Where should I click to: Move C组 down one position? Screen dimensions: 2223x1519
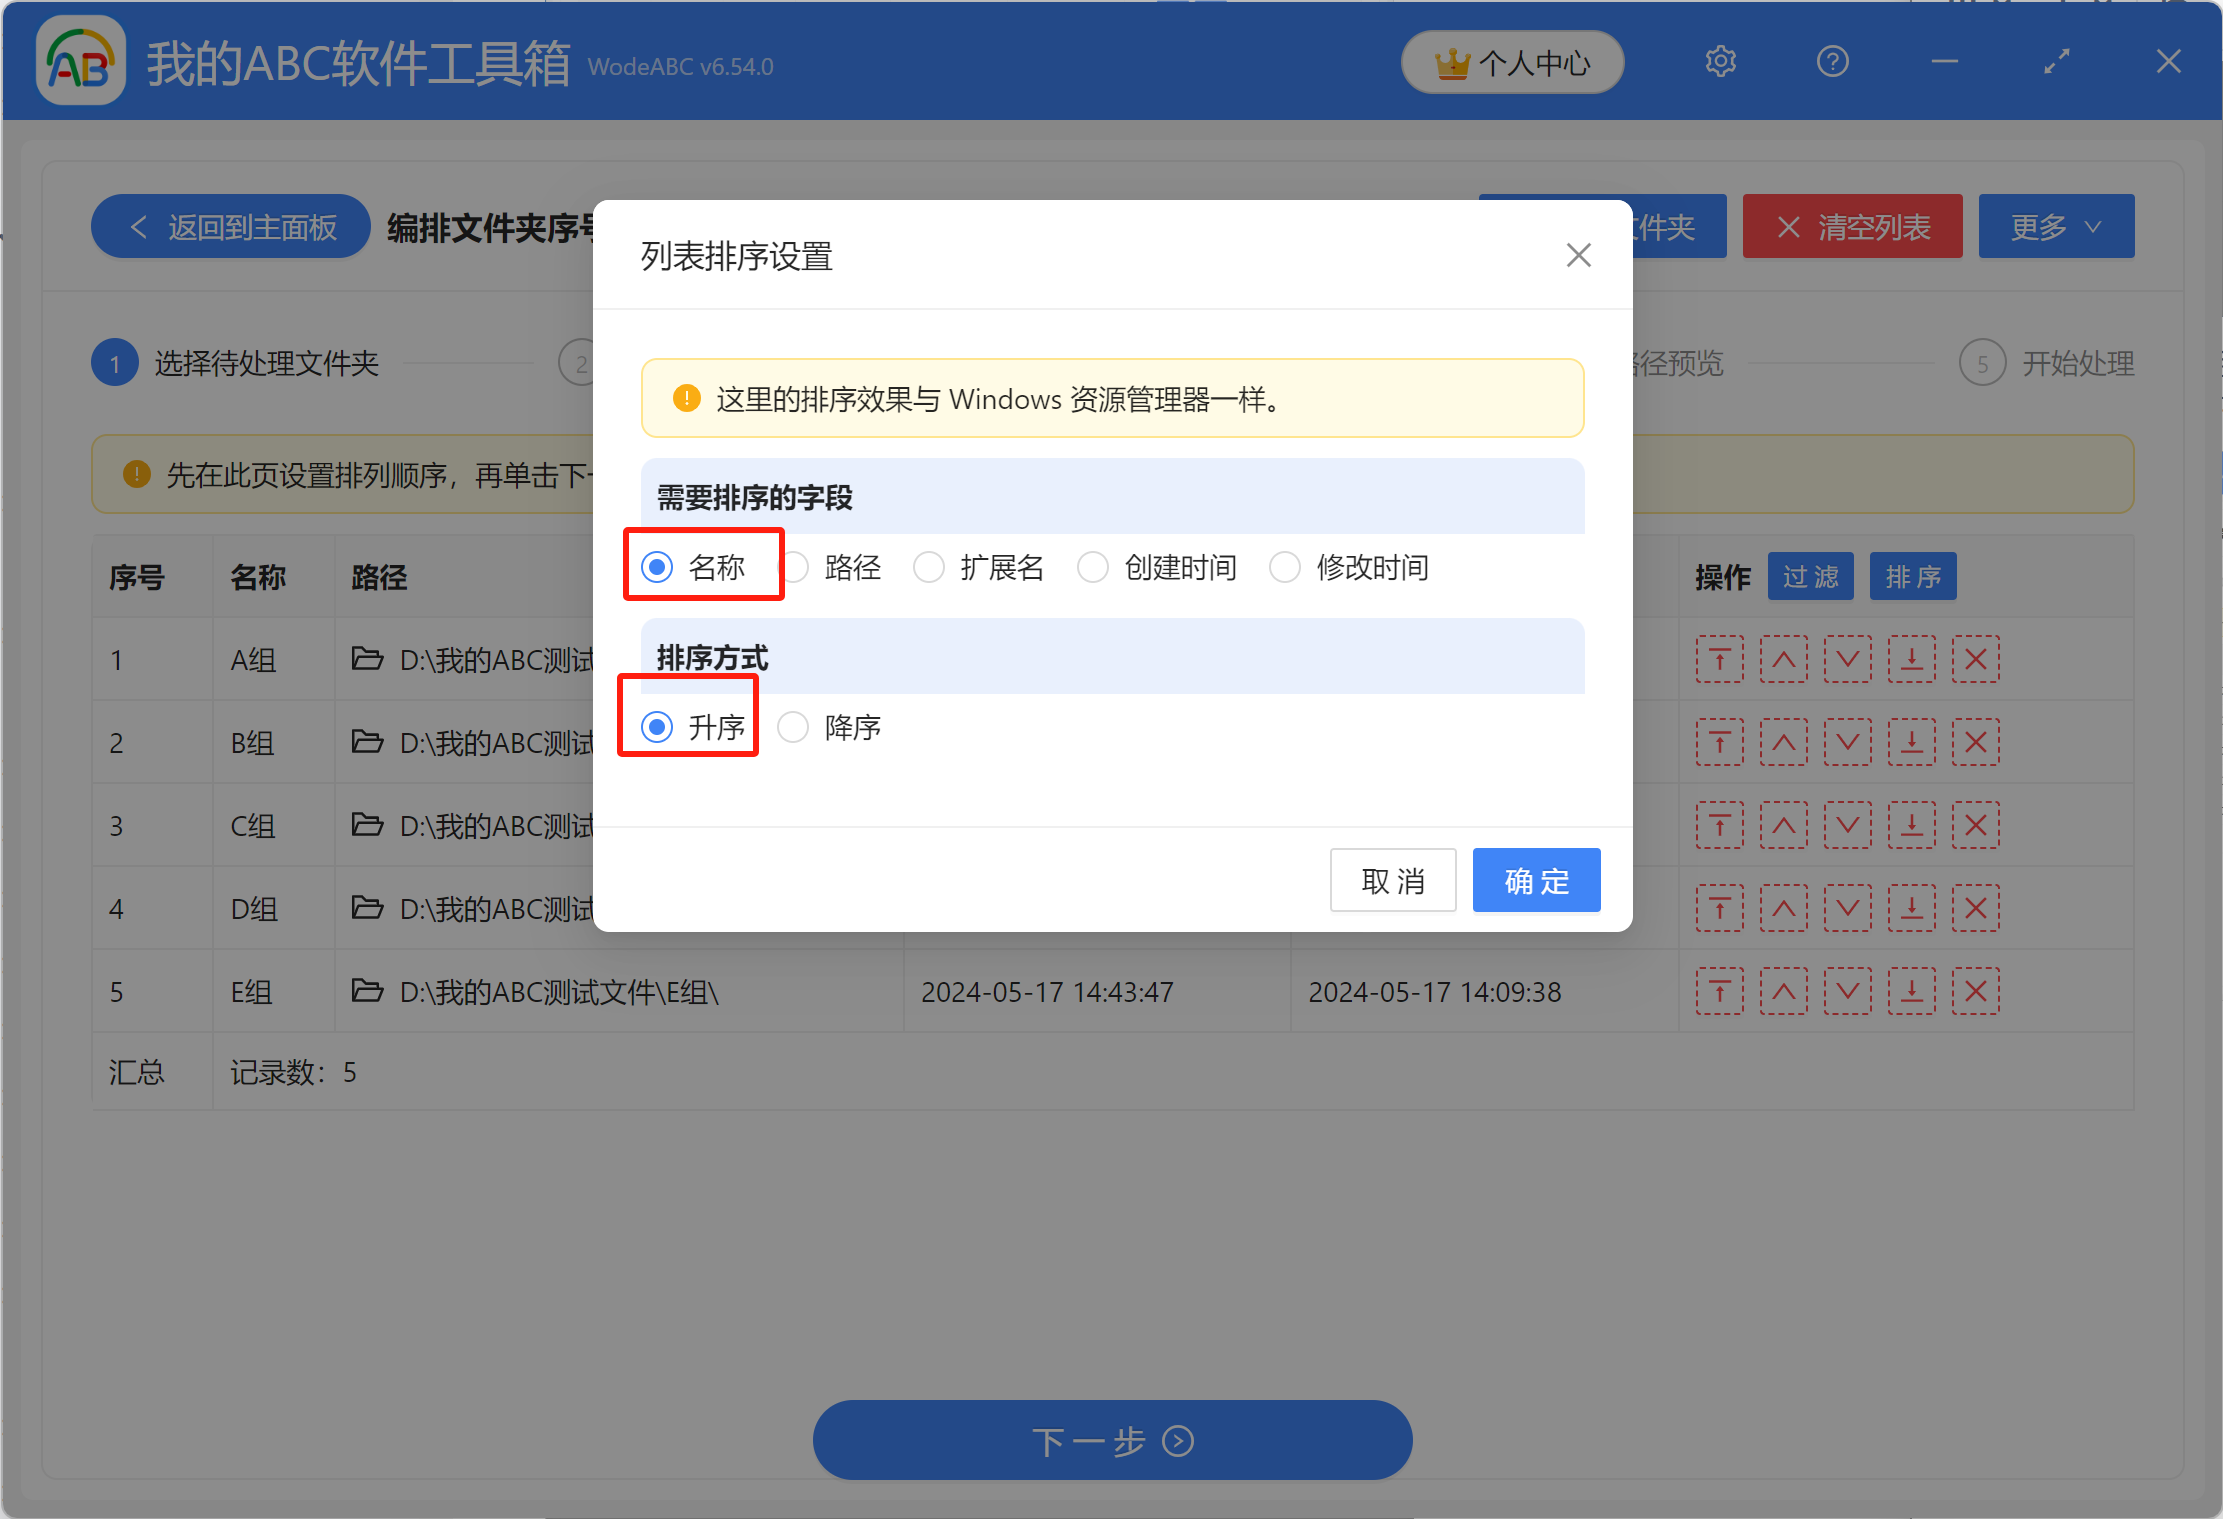[1847, 825]
